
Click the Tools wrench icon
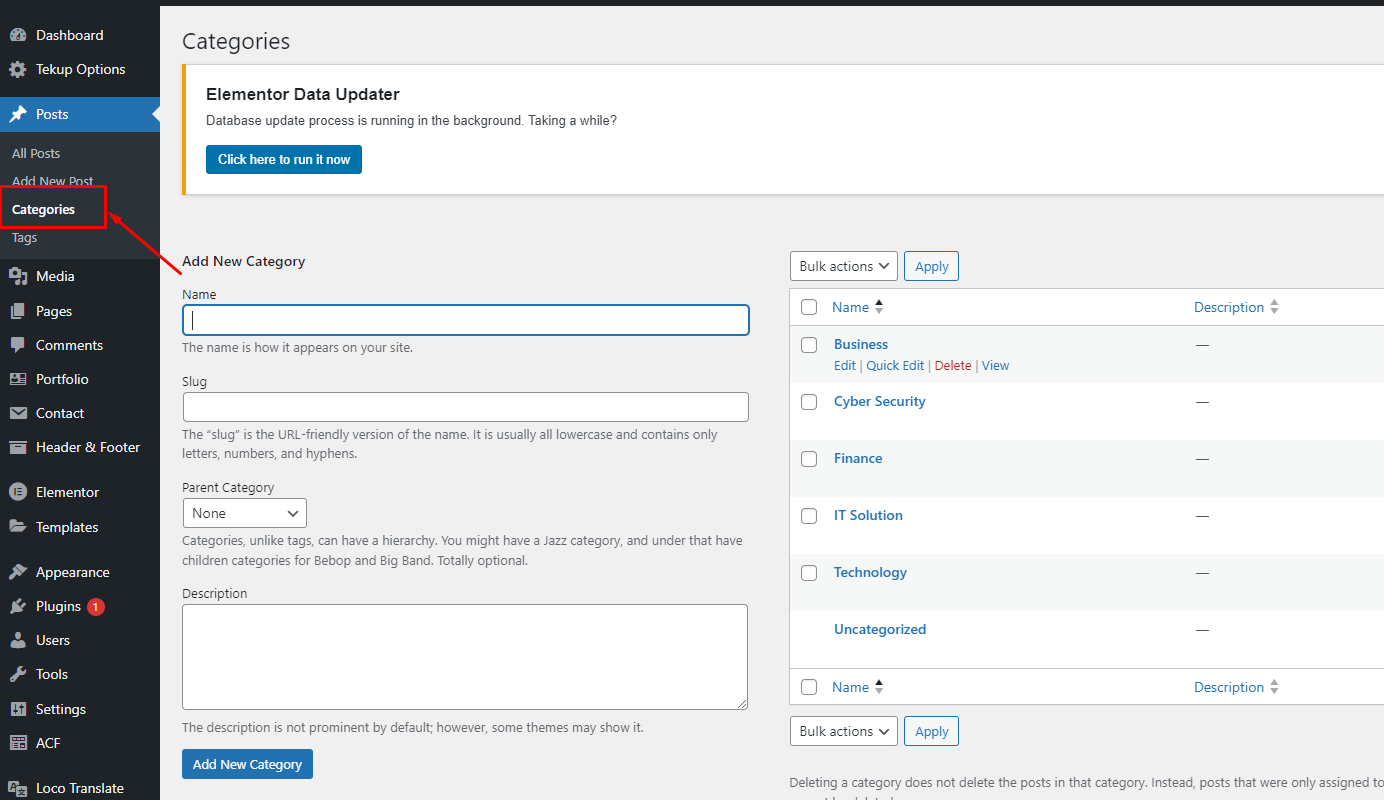pyautogui.click(x=18, y=674)
